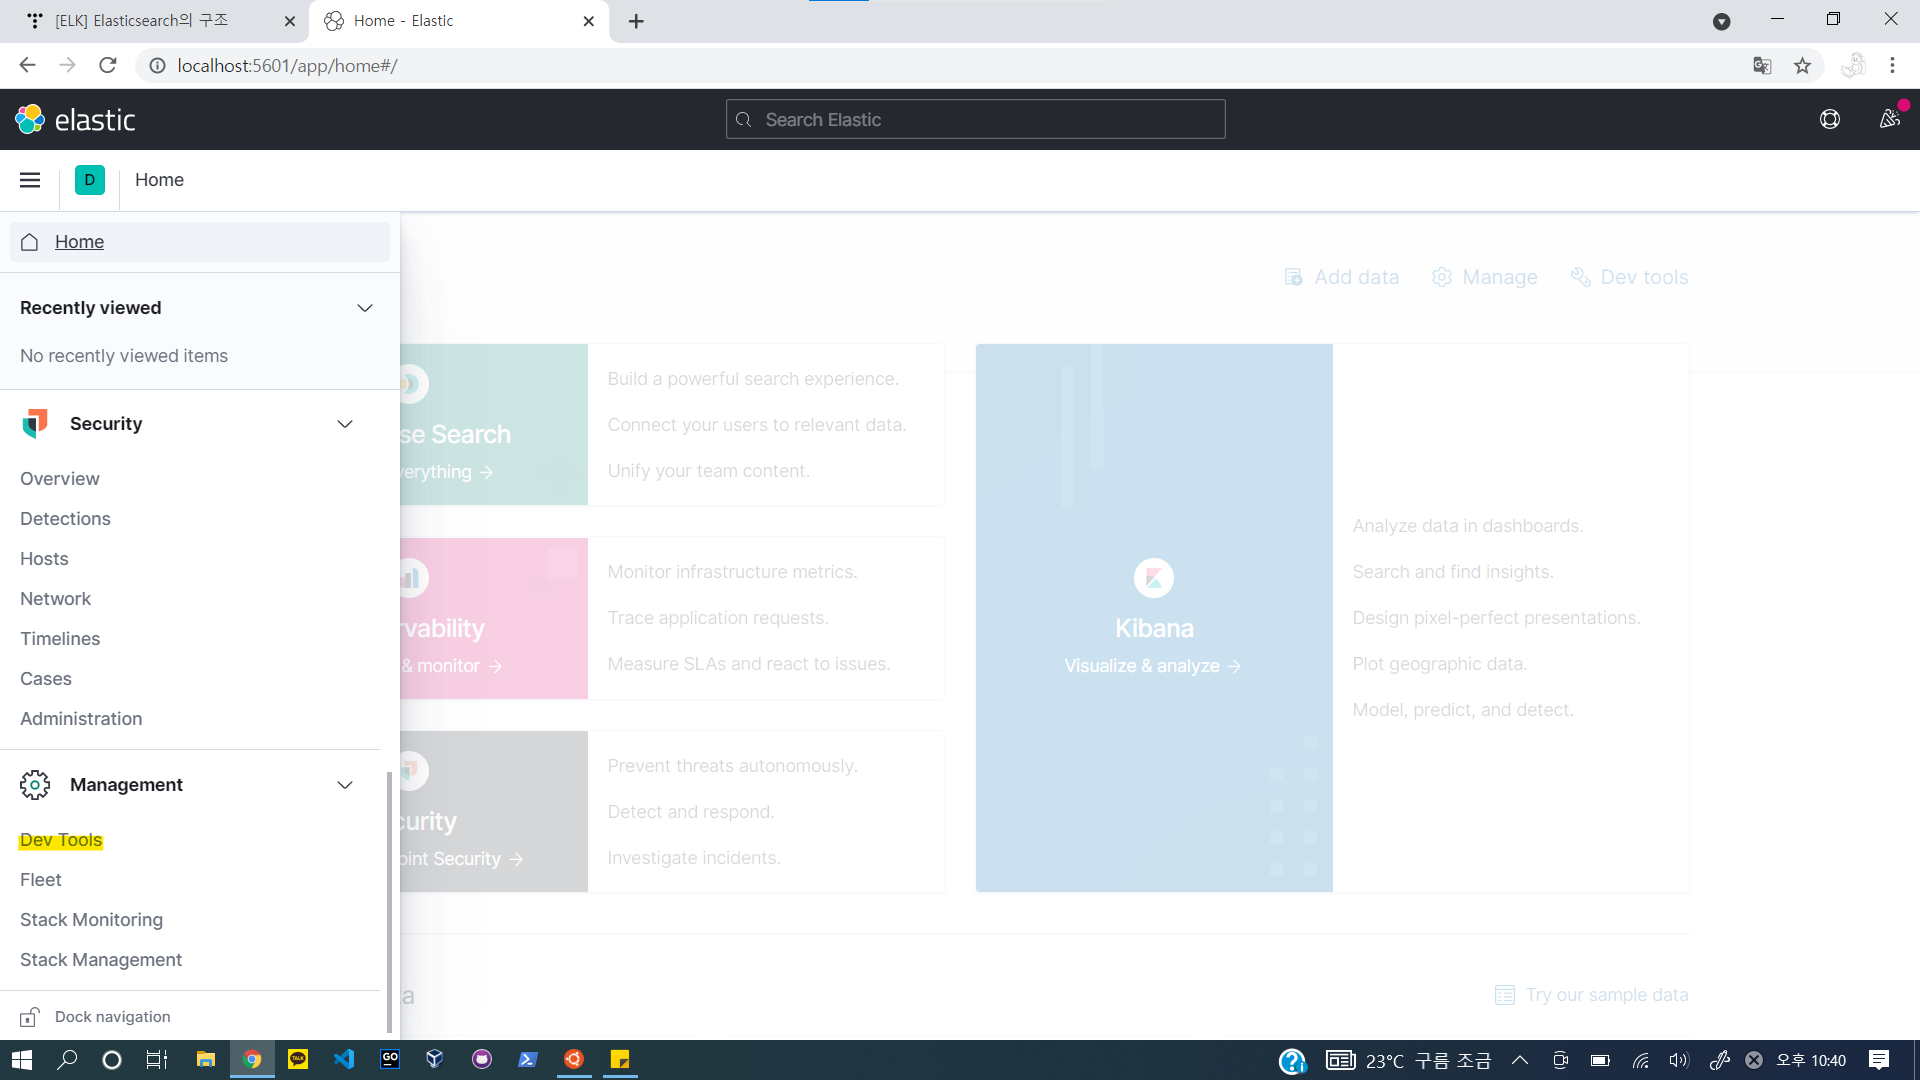Open Stack Management link
Viewport: 1920px width, 1080px height.
tap(101, 960)
